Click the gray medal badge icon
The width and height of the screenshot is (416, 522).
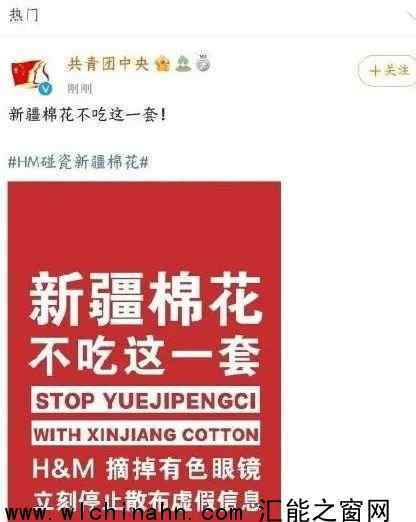pos(203,62)
